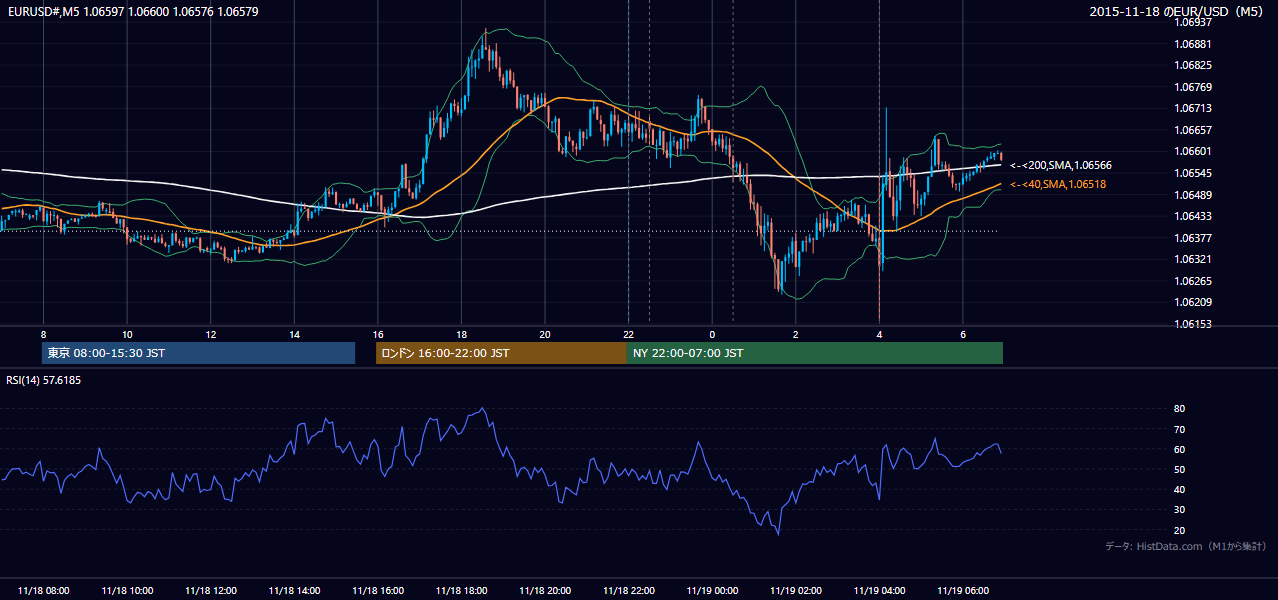The width and height of the screenshot is (1278, 600).
Task: Click the 200 SMA 1.06566 label
Action: [1061, 165]
